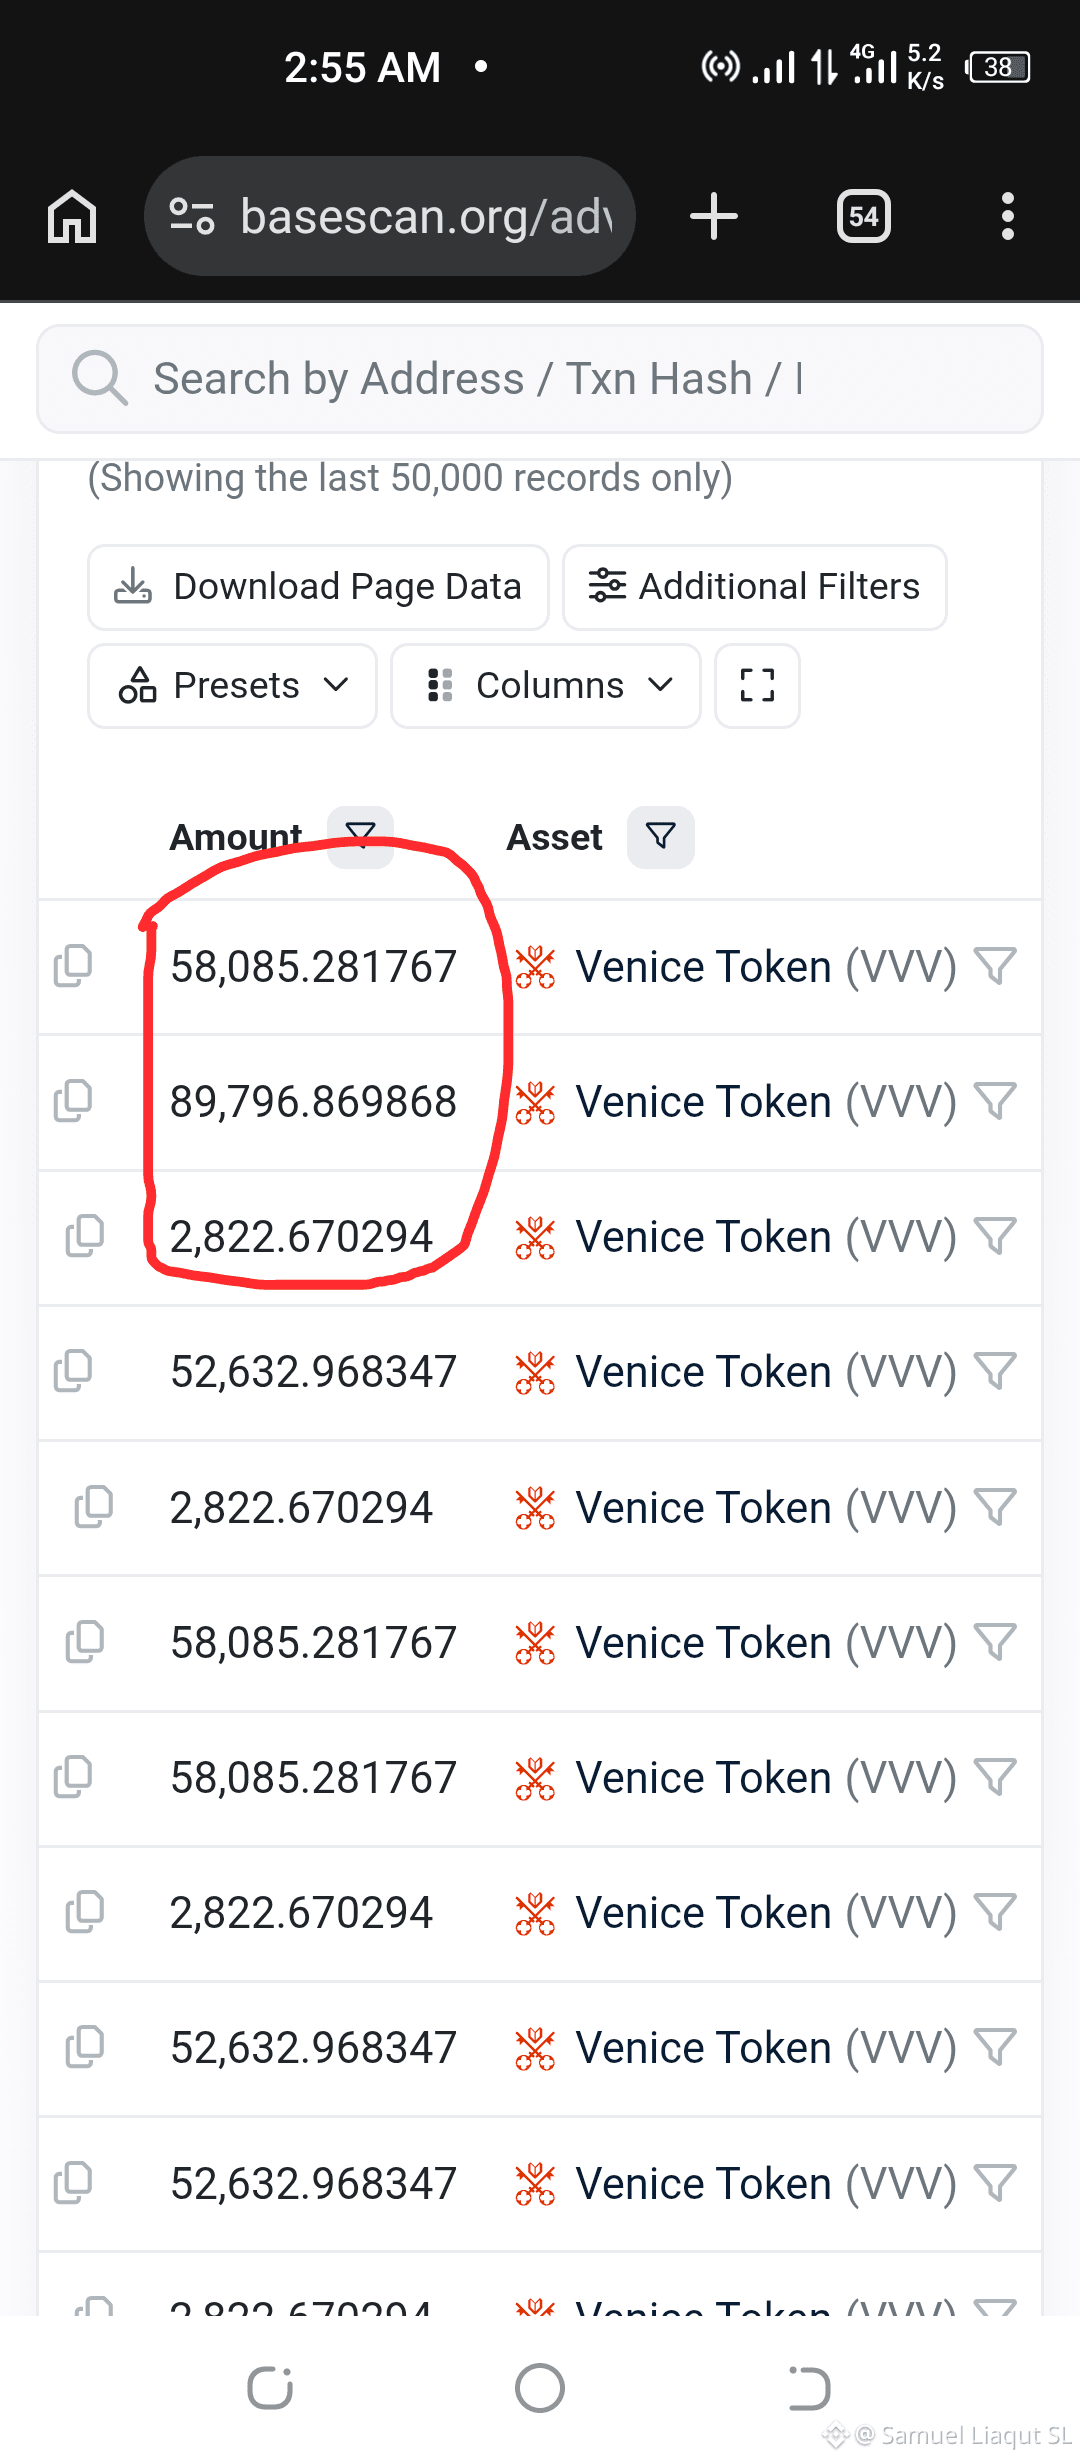Copy icon beside the 52,632.968347 fourth row
This screenshot has height=2460, width=1080.
pyautogui.click(x=73, y=1371)
